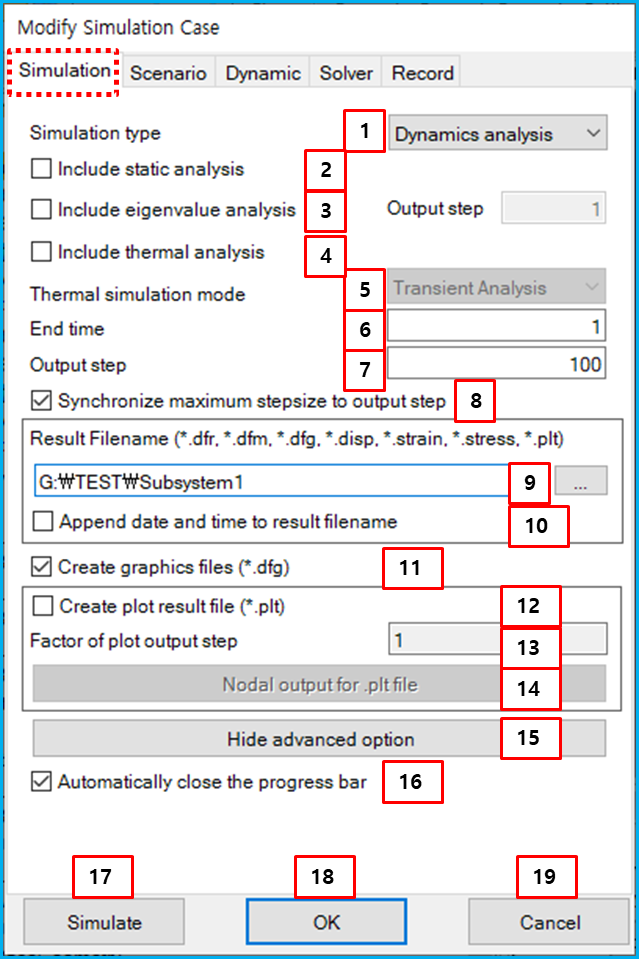This screenshot has width=639, height=959.
Task: Click the Result Filename path field
Action: (x=272, y=481)
